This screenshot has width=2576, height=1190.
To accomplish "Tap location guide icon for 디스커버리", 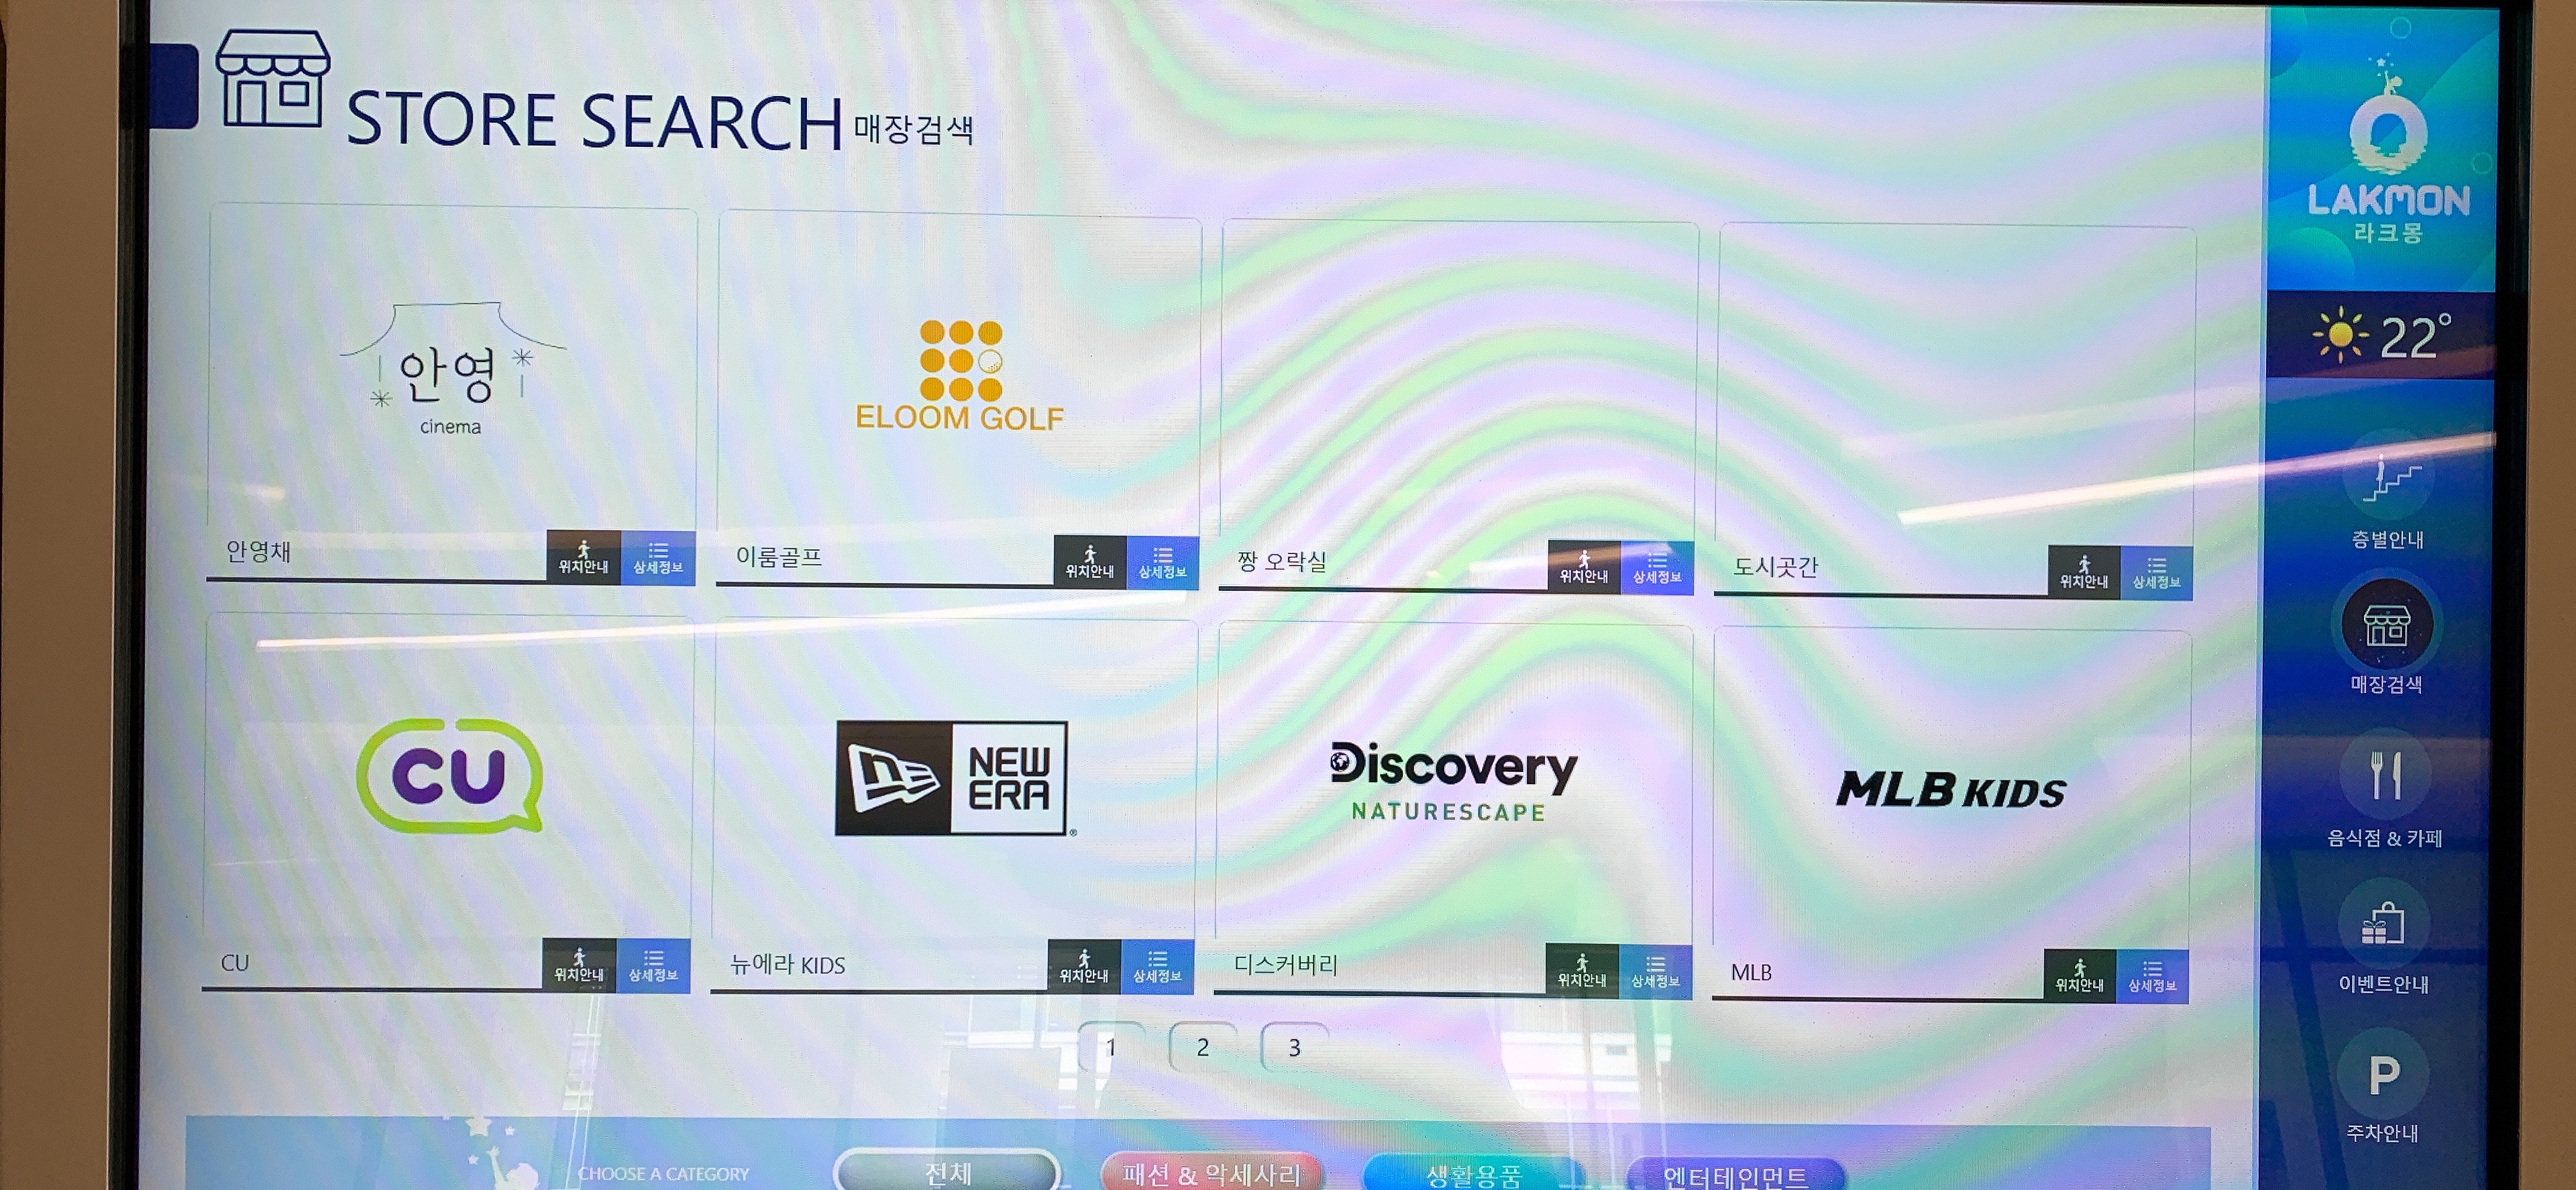I will (x=1581, y=970).
